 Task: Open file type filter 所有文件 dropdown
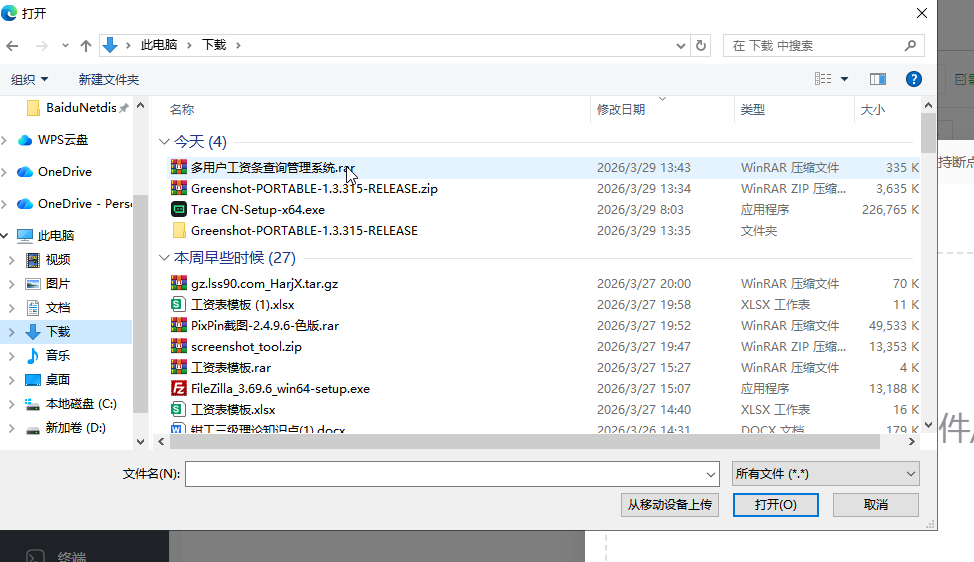point(826,474)
